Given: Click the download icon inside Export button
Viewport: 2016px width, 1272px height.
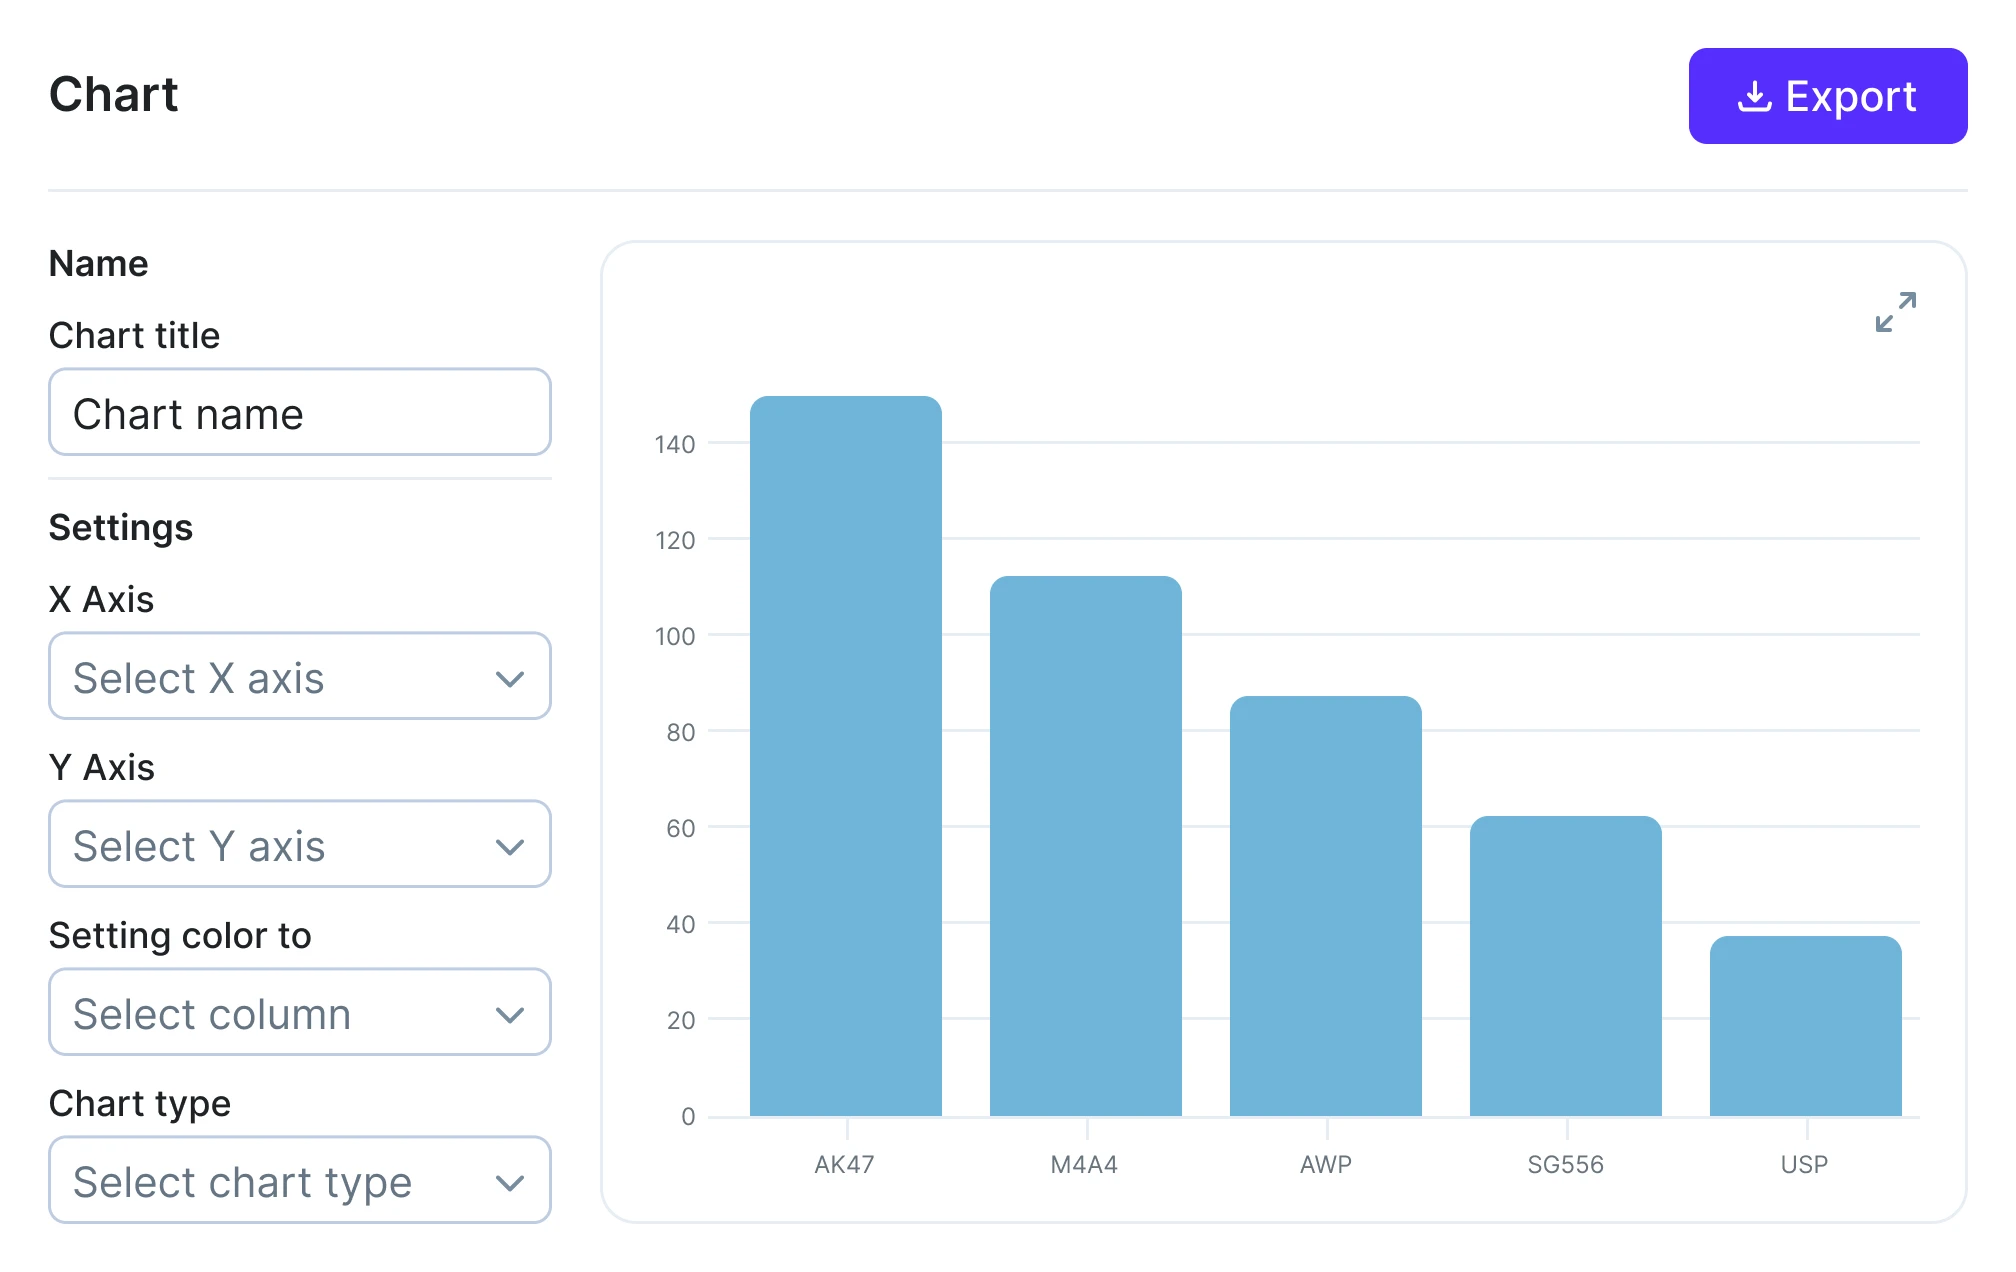Looking at the screenshot, I should (x=1755, y=95).
